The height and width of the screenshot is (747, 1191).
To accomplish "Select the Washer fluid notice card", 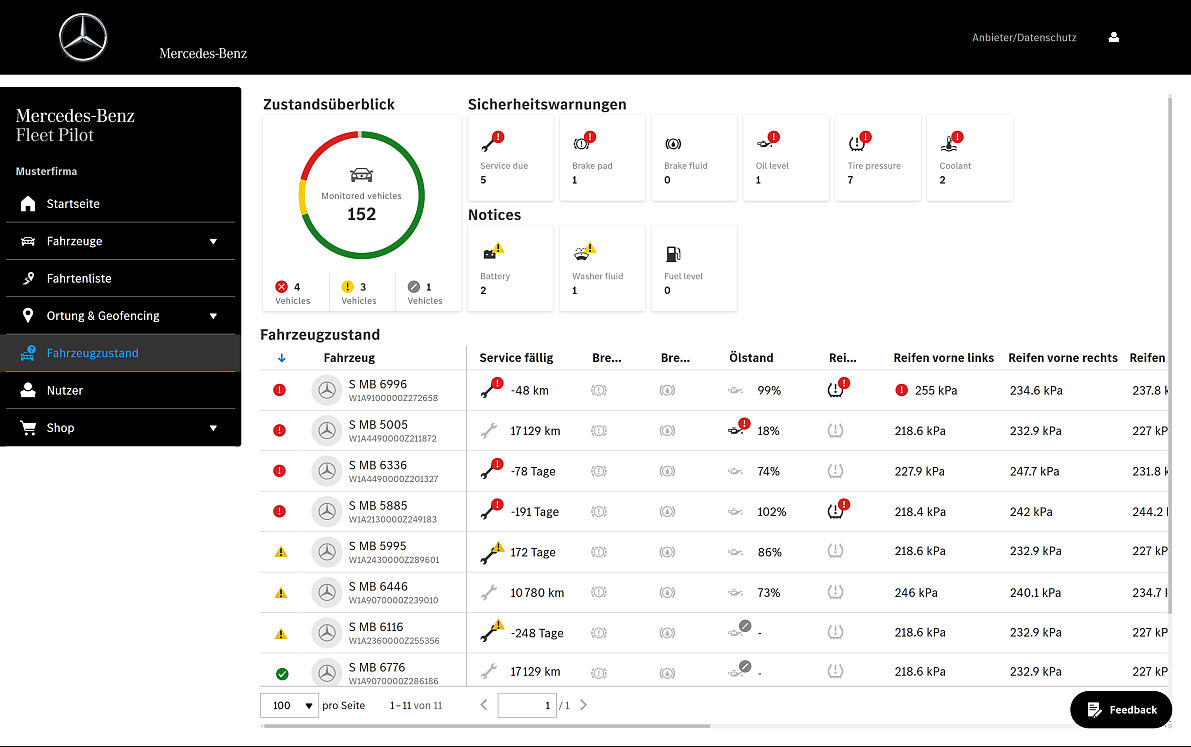I will point(601,268).
